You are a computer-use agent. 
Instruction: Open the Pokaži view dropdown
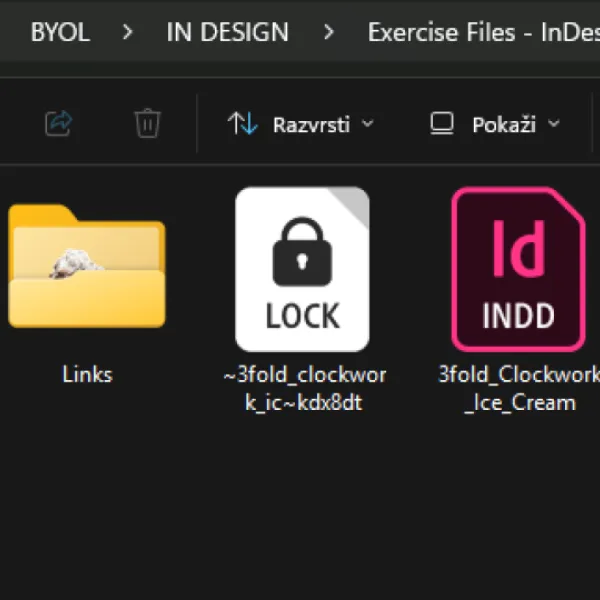click(x=495, y=124)
